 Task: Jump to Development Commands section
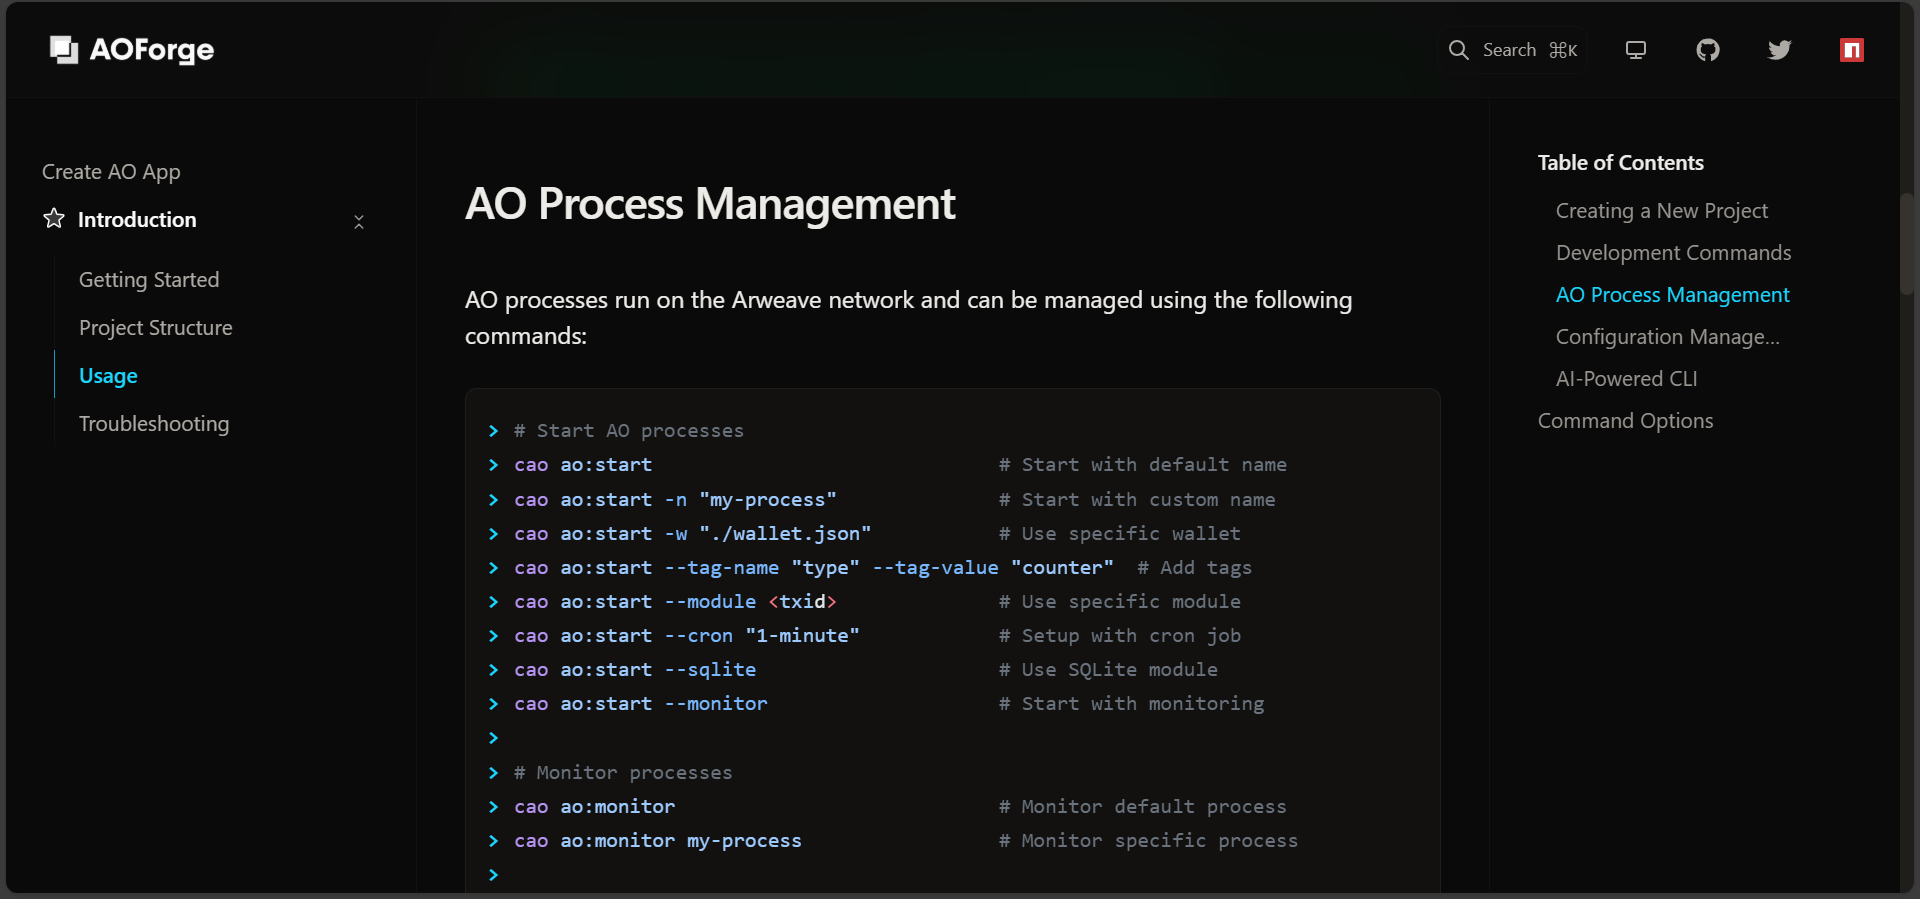click(1673, 253)
